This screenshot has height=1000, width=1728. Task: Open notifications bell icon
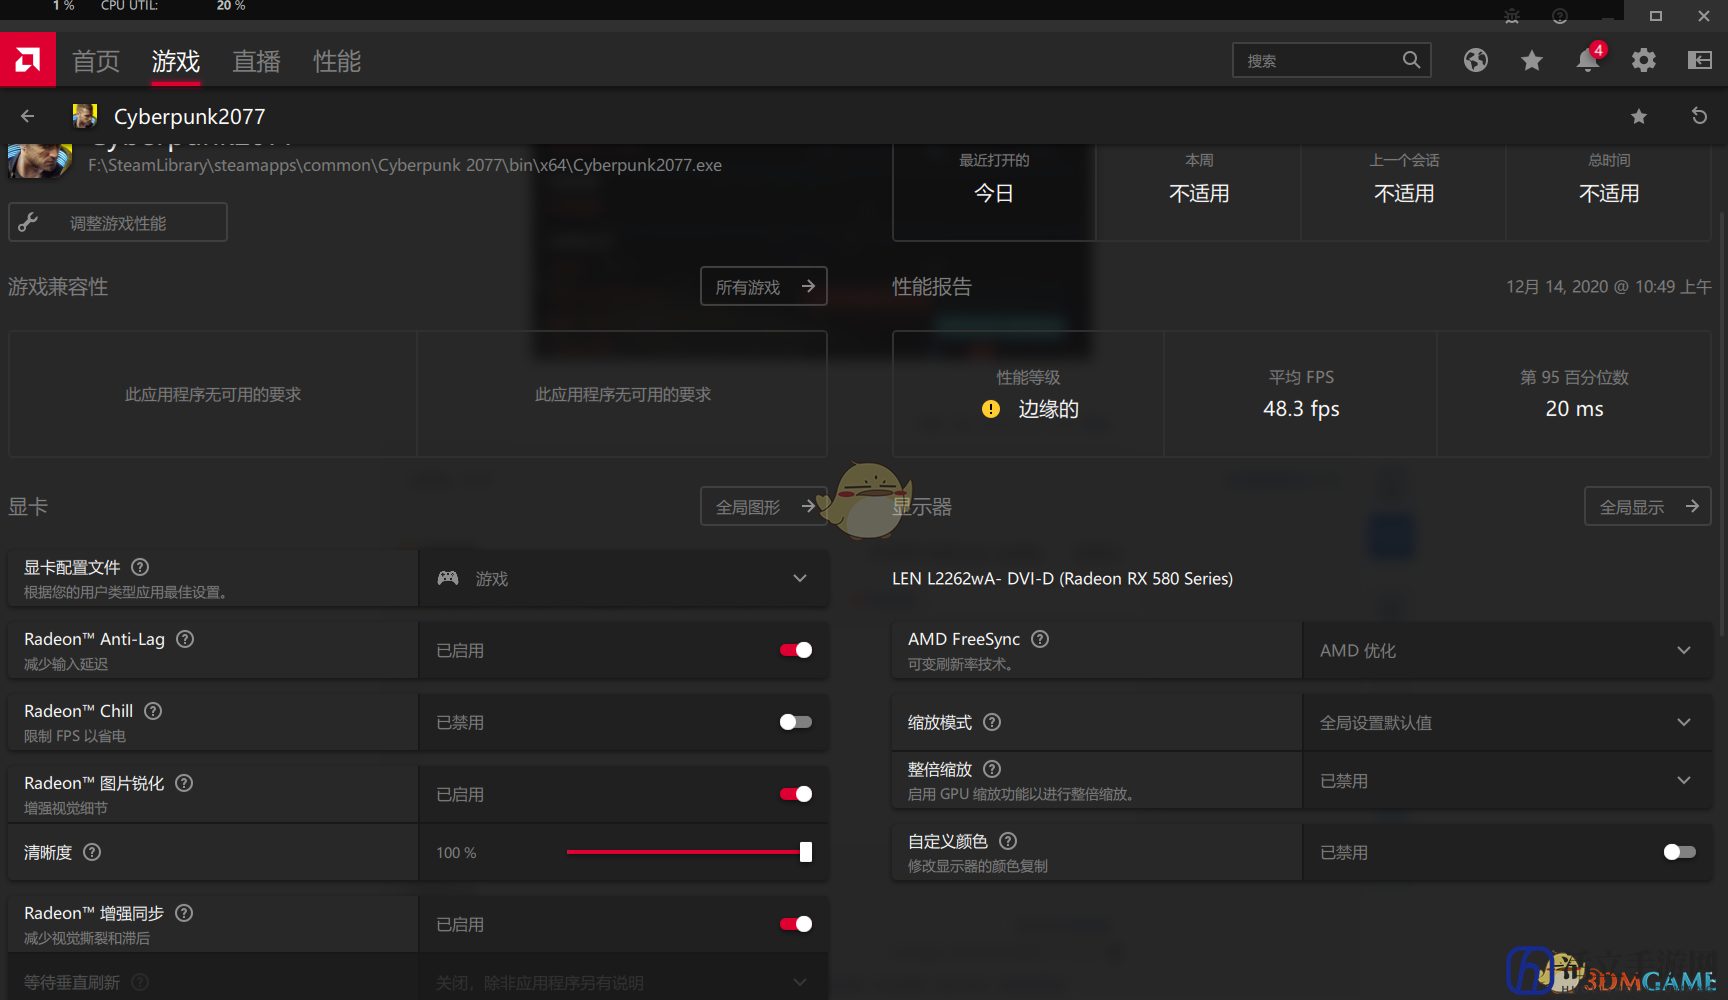(x=1588, y=60)
